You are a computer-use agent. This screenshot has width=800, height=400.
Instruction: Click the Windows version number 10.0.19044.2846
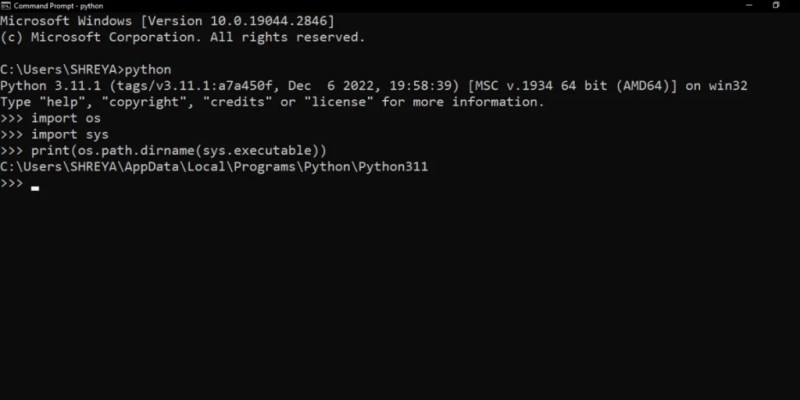point(268,21)
